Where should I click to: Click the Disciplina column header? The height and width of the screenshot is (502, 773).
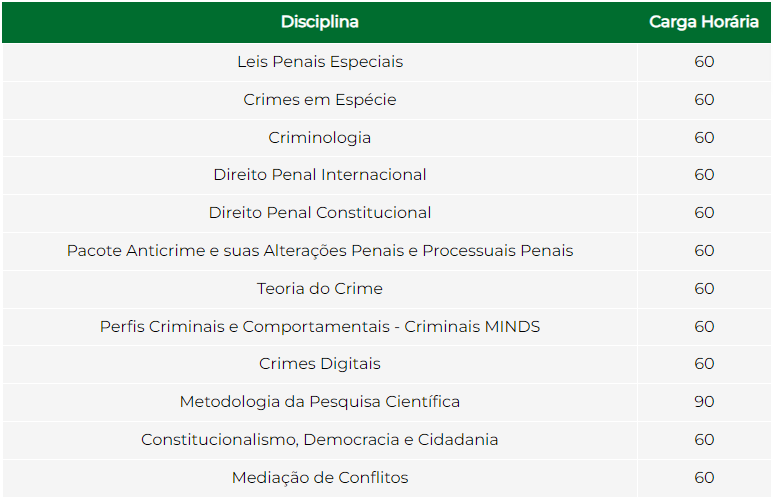(319, 22)
